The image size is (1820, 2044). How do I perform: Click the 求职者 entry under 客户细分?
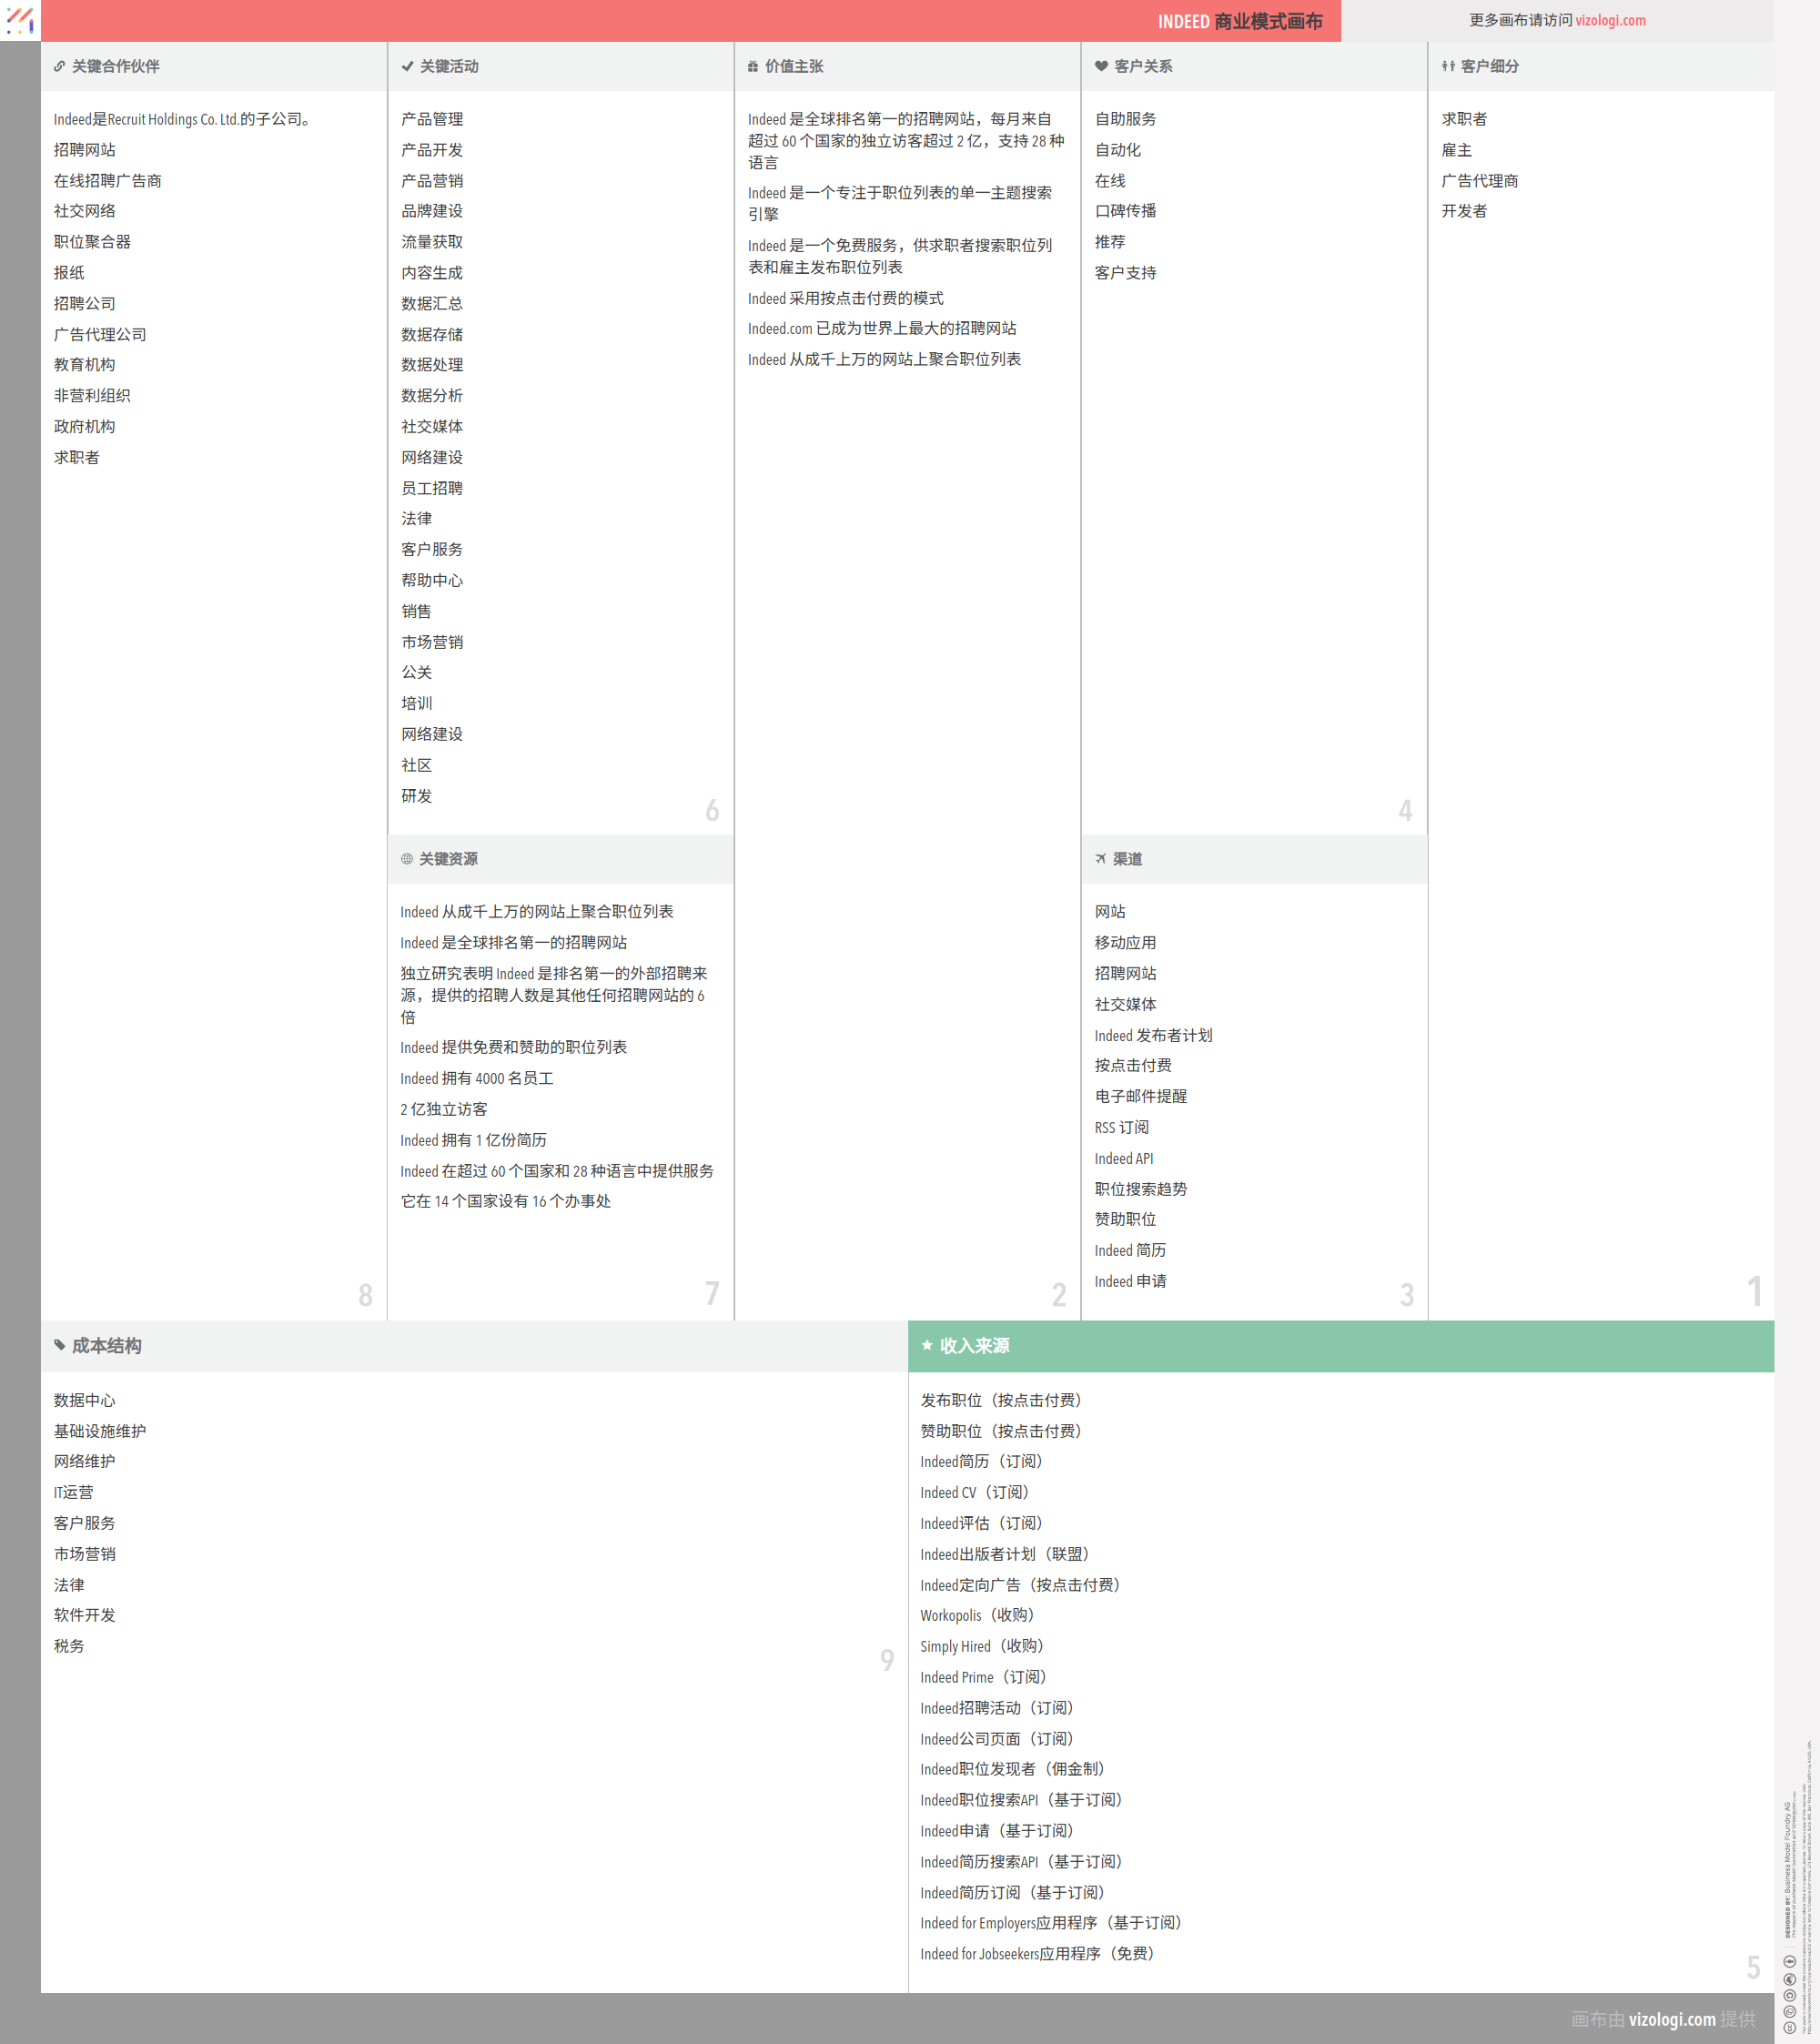1464,119
